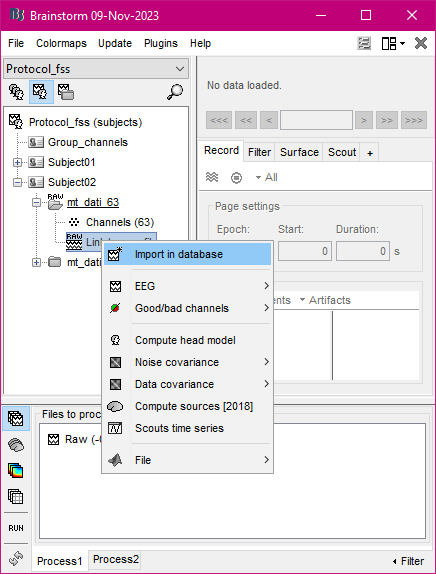436x574 pixels.
Task: Switch to the Process2 tab
Action: tap(116, 559)
